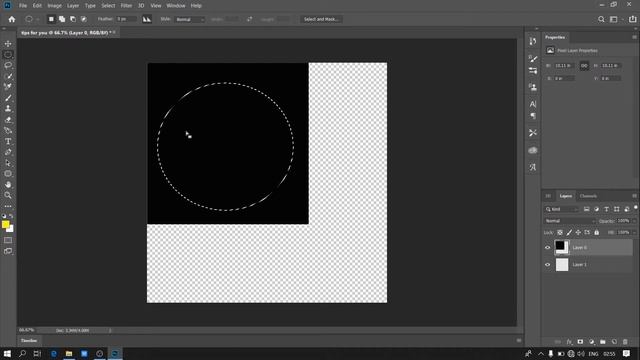Open the Properties panel menu
This screenshot has width=640, height=360.
[x=634, y=37]
